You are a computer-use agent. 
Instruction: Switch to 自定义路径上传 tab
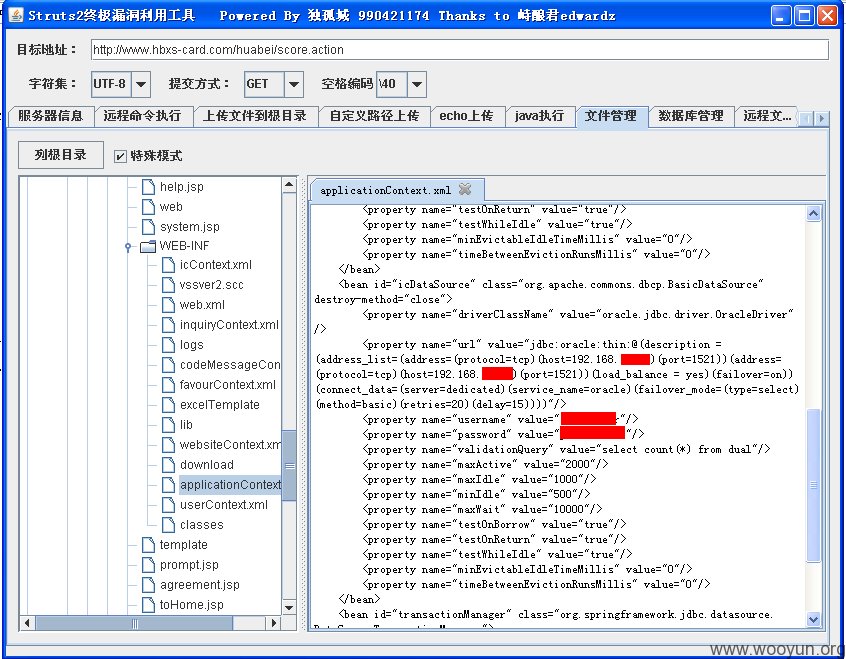pos(374,116)
